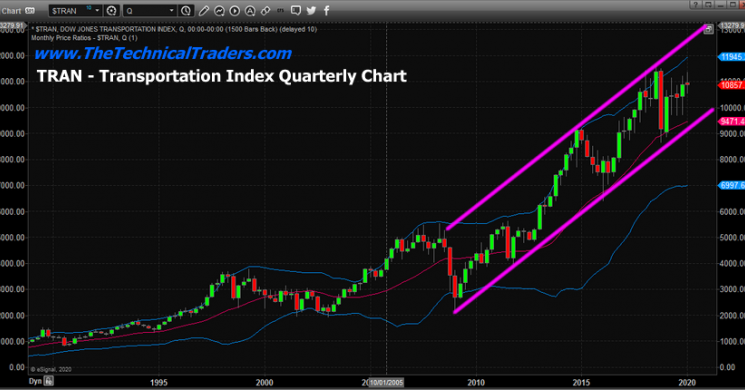Click the restore pane icon in chart corner
Image resolution: width=745 pixels, height=390 pixels.
[708, 29]
